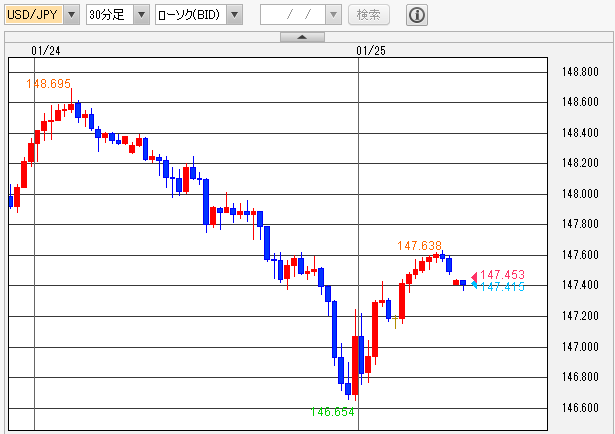The height and width of the screenshot is (434, 615).
Task: Click the 147.400 price axis label
Action: [580, 285]
